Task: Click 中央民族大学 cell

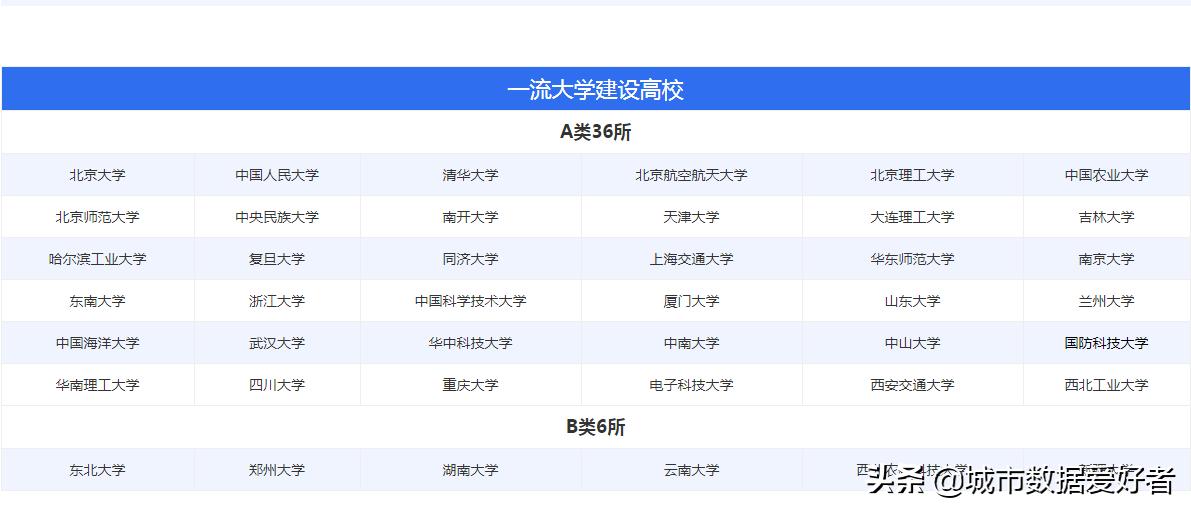Action: tap(277, 217)
